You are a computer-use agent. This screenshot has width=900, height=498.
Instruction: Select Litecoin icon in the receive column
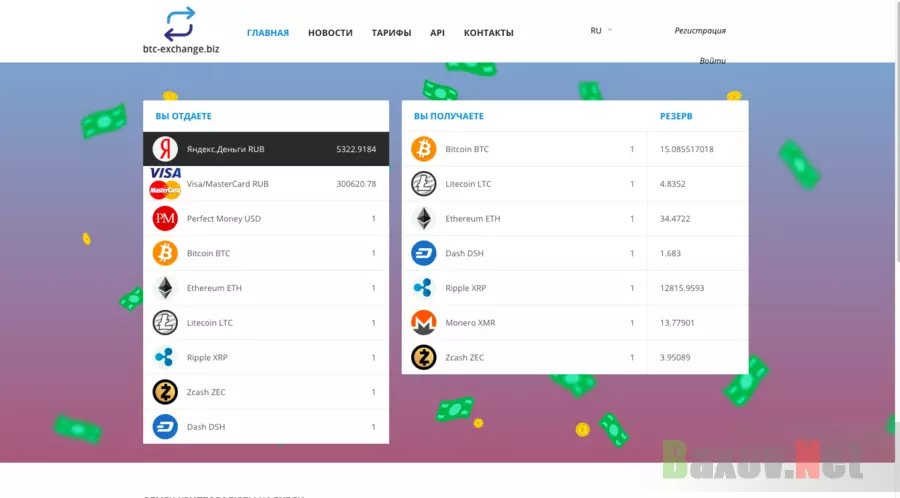[x=424, y=184]
